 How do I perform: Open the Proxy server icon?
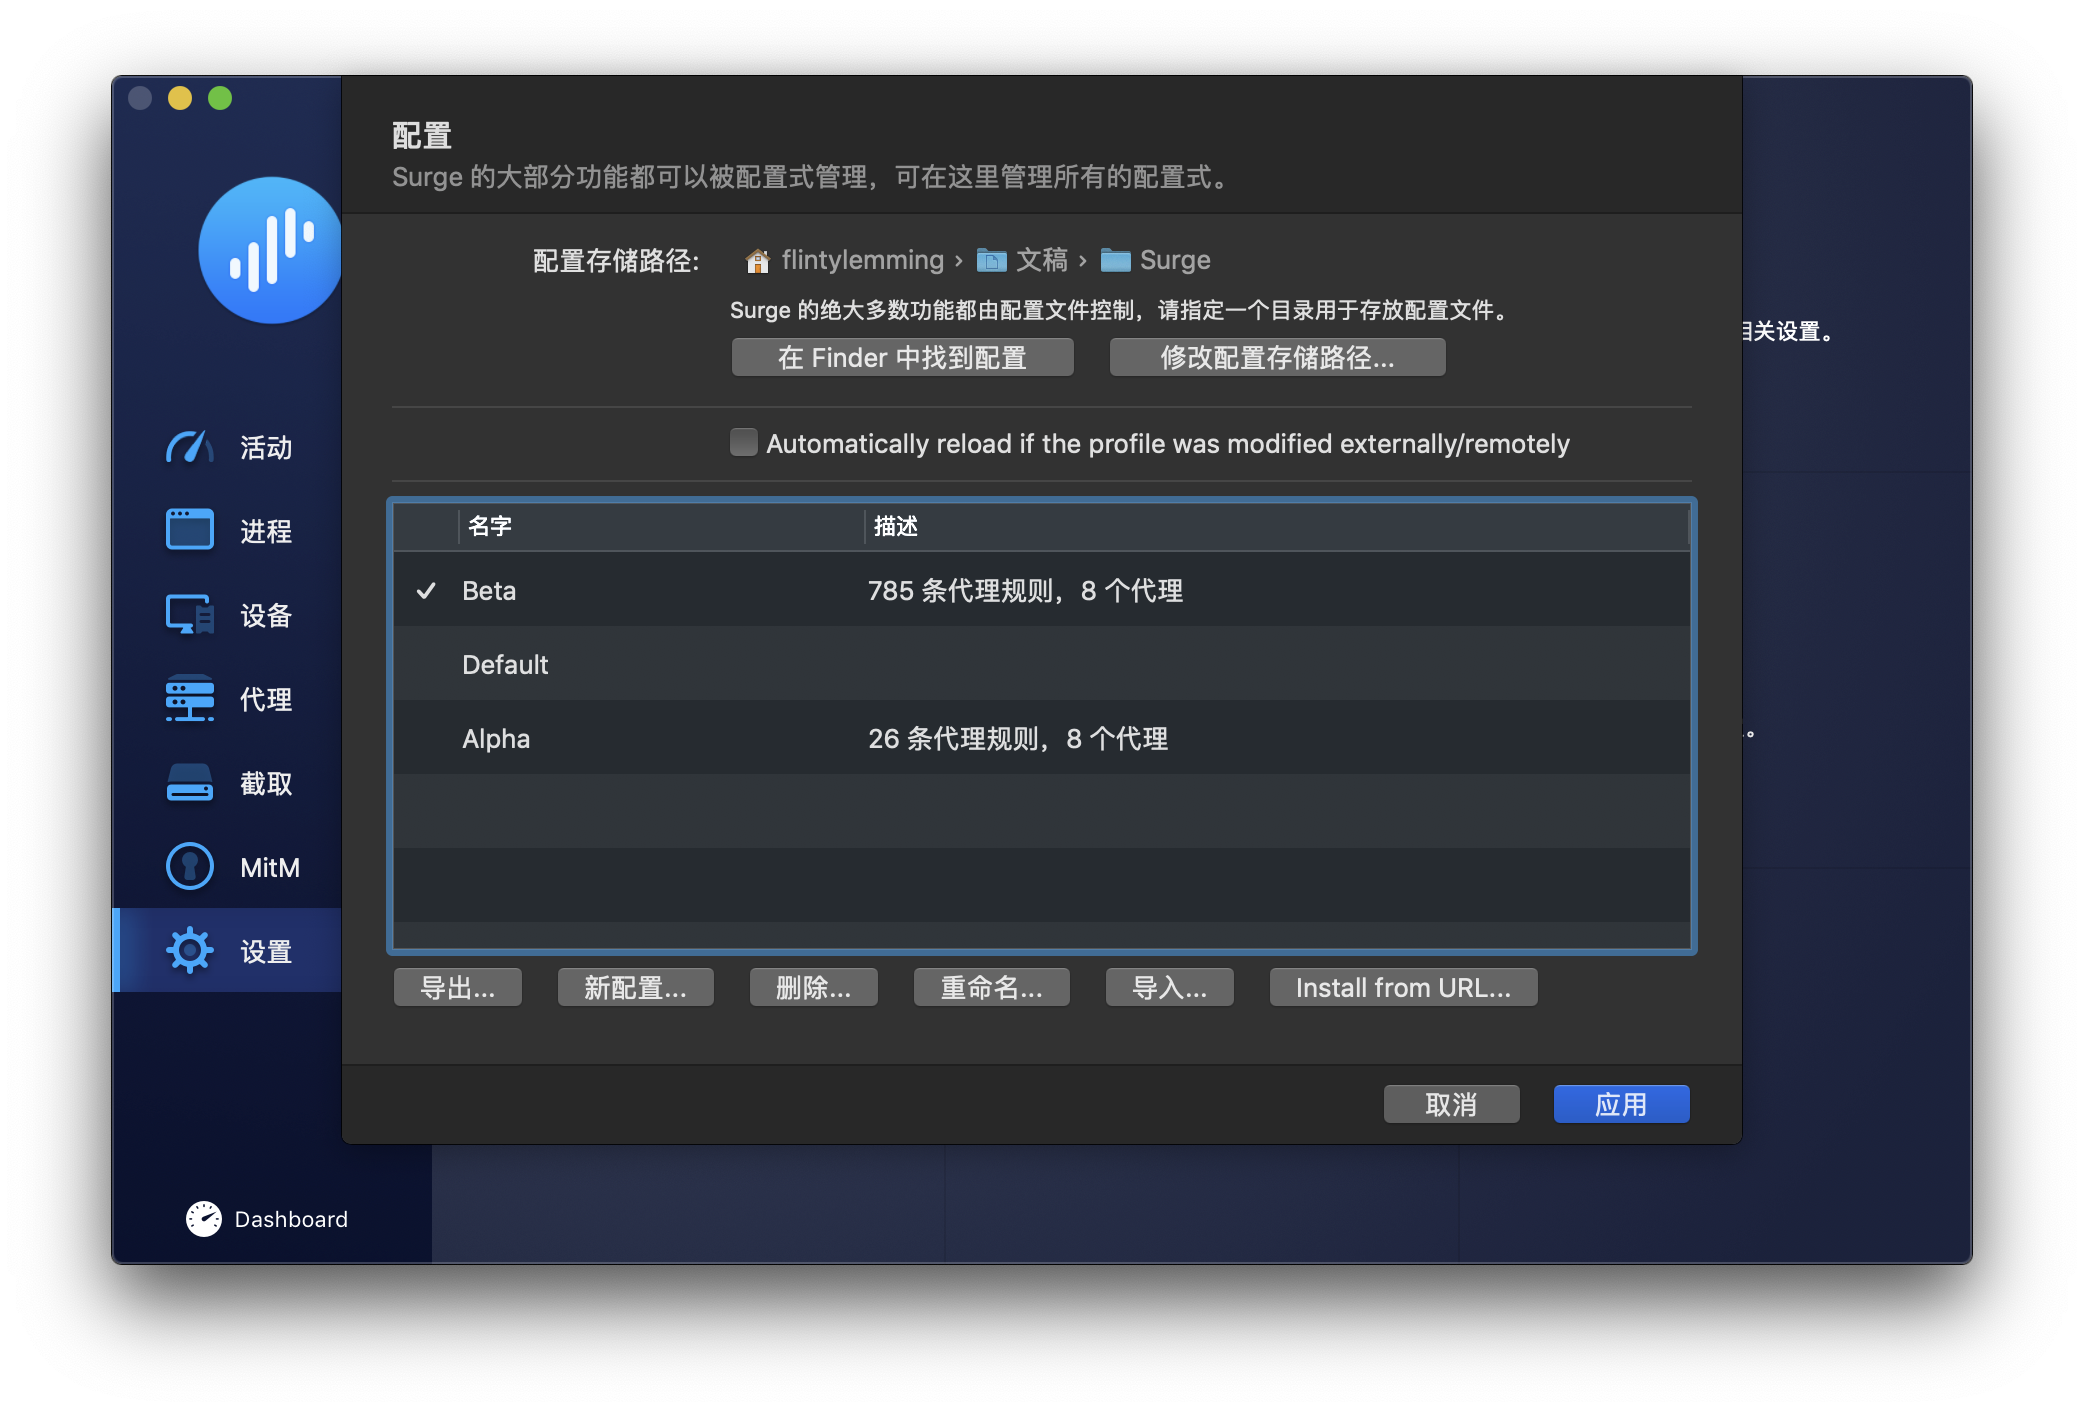coord(189,698)
